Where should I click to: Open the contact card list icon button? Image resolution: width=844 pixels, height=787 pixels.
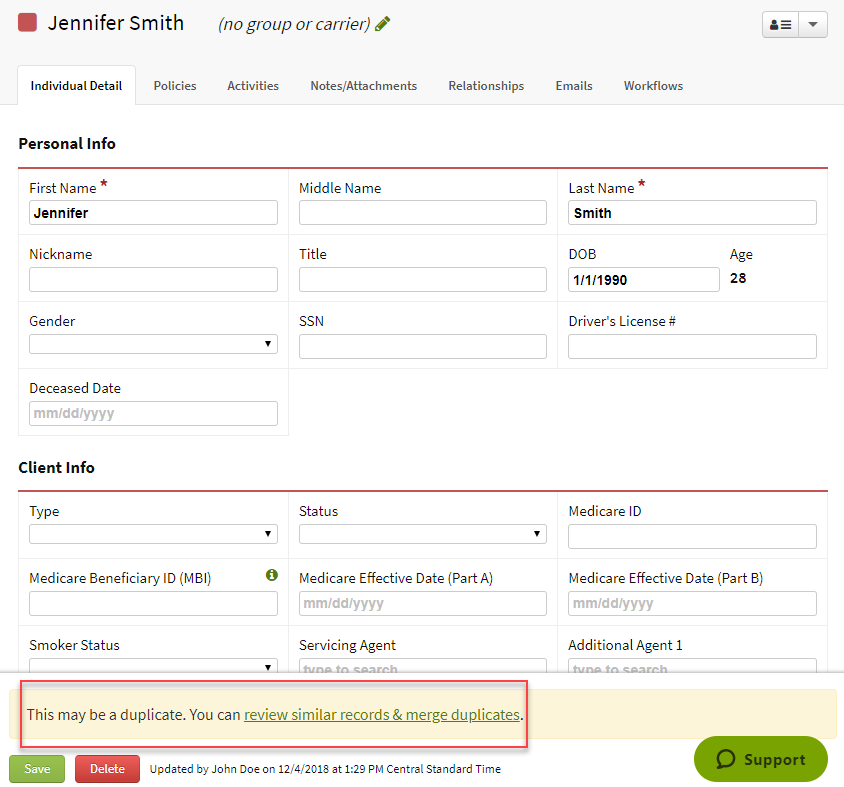coord(780,25)
